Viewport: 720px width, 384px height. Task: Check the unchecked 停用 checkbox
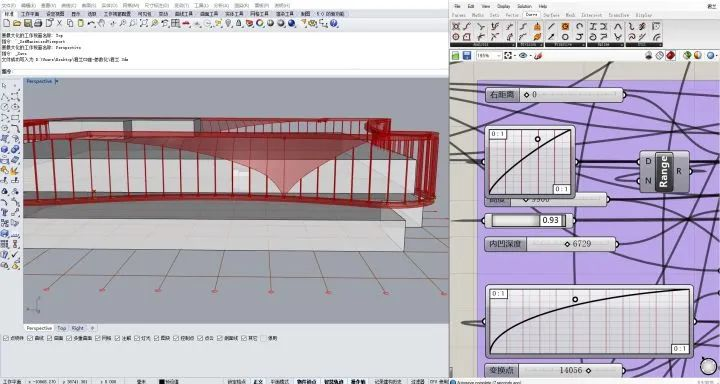click(264, 338)
